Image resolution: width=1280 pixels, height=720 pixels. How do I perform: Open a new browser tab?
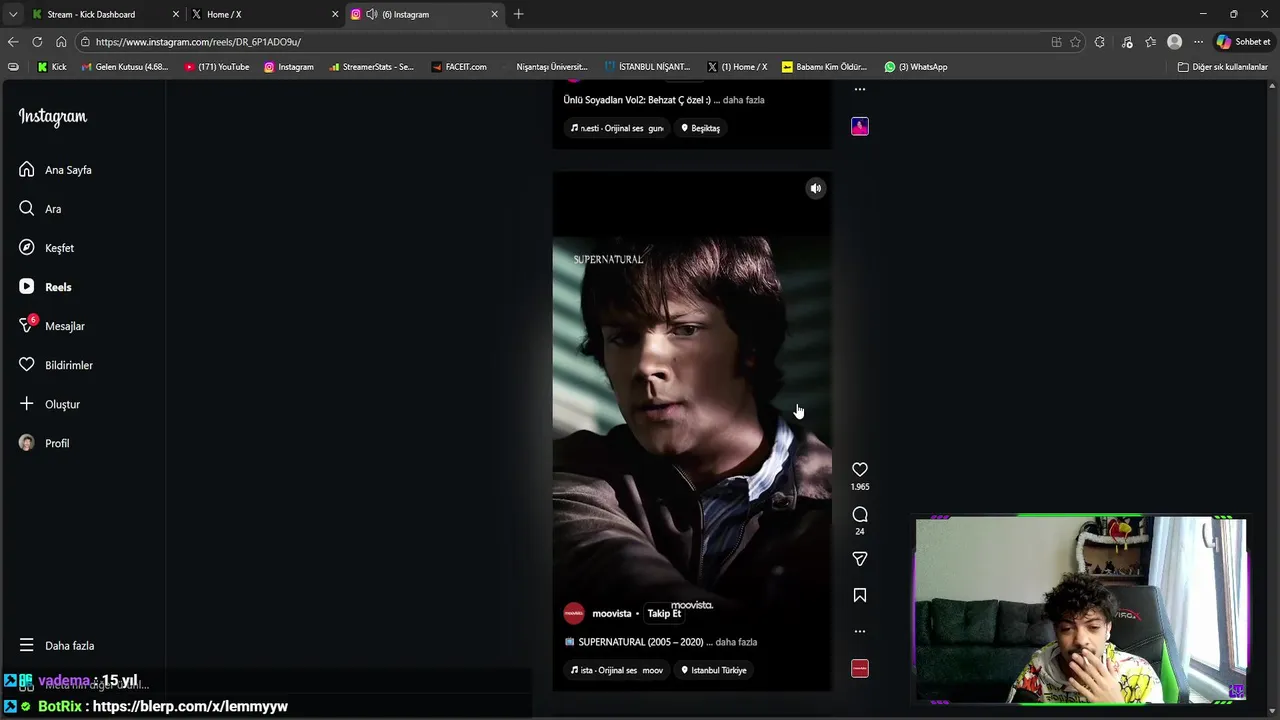[518, 14]
